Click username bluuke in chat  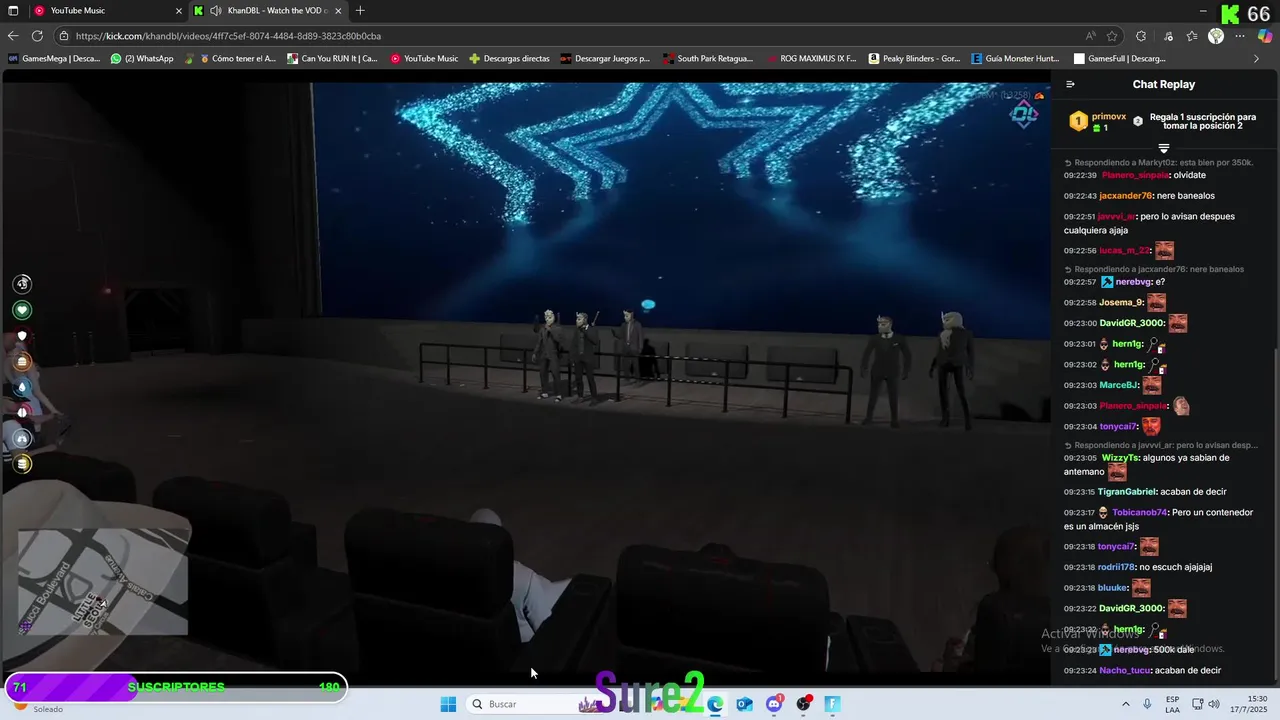pos(1113,588)
